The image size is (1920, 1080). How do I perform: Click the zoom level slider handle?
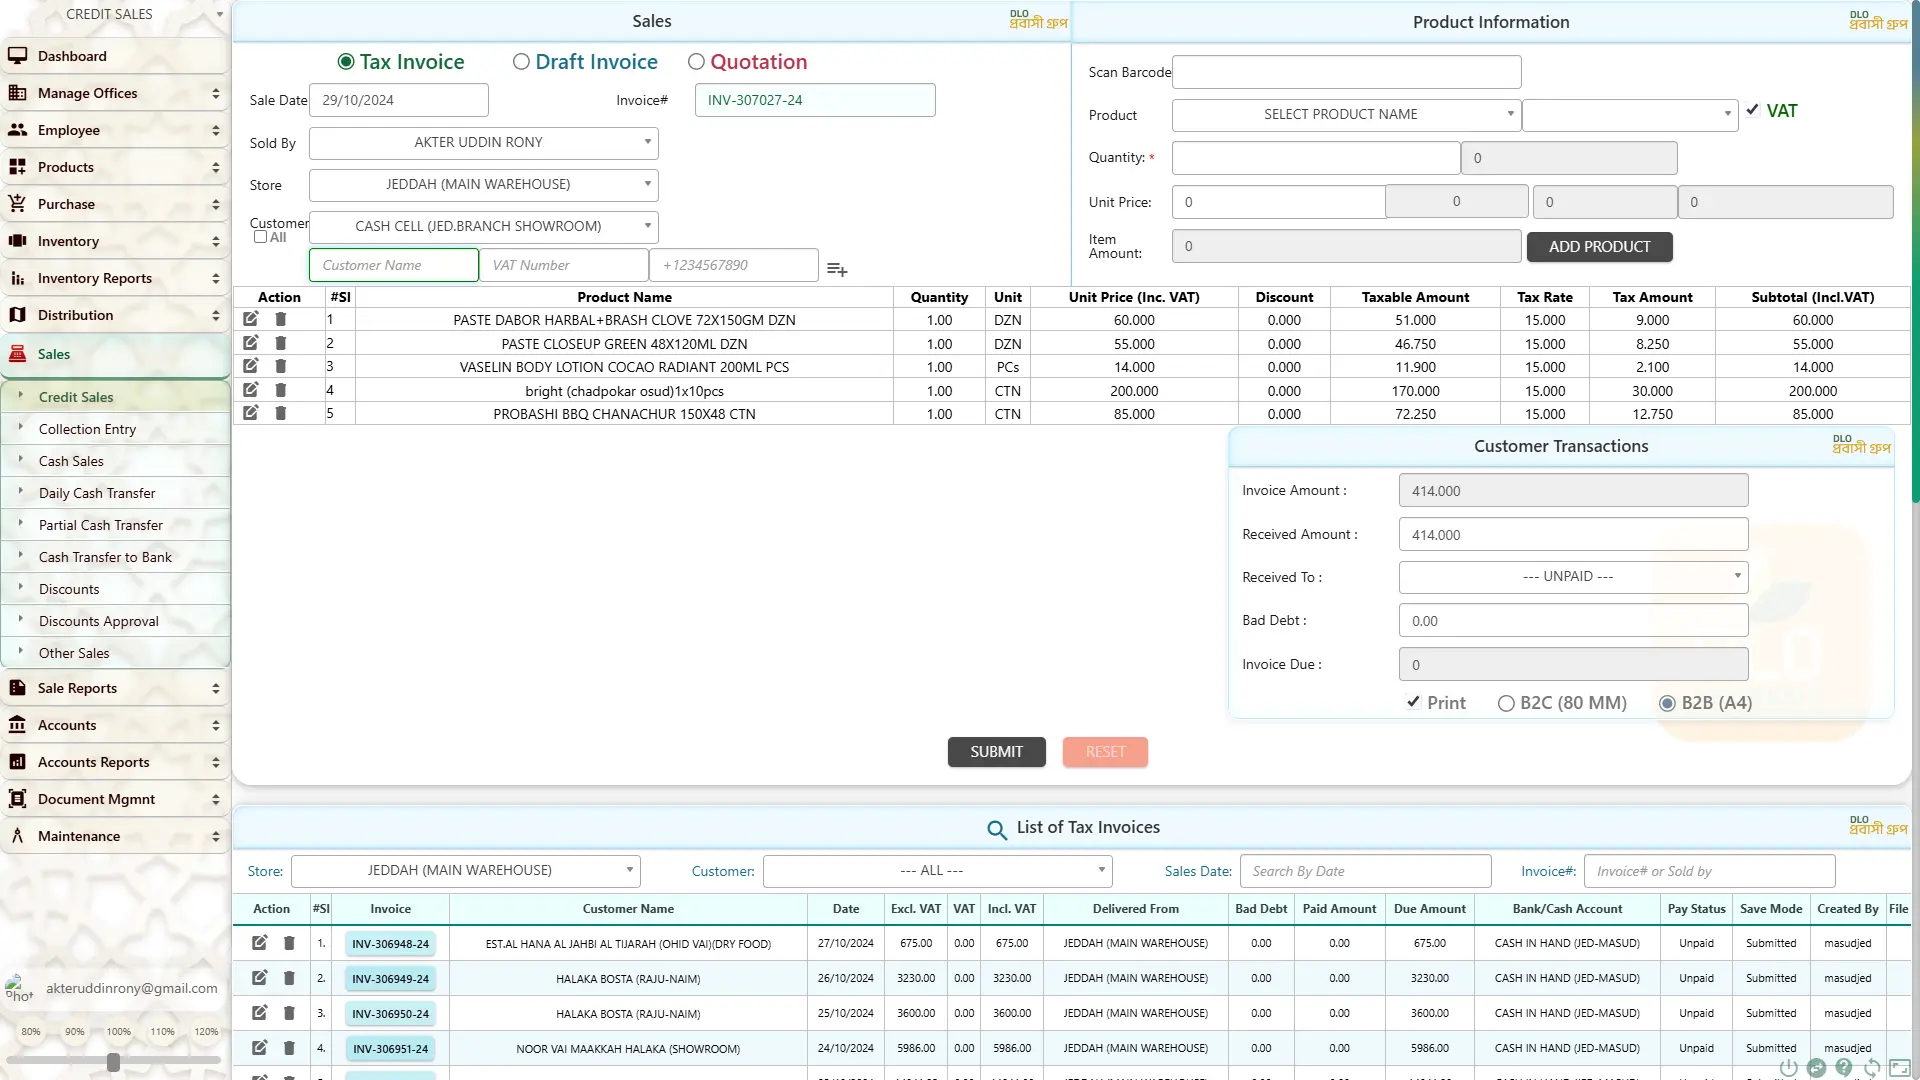pyautogui.click(x=113, y=1062)
